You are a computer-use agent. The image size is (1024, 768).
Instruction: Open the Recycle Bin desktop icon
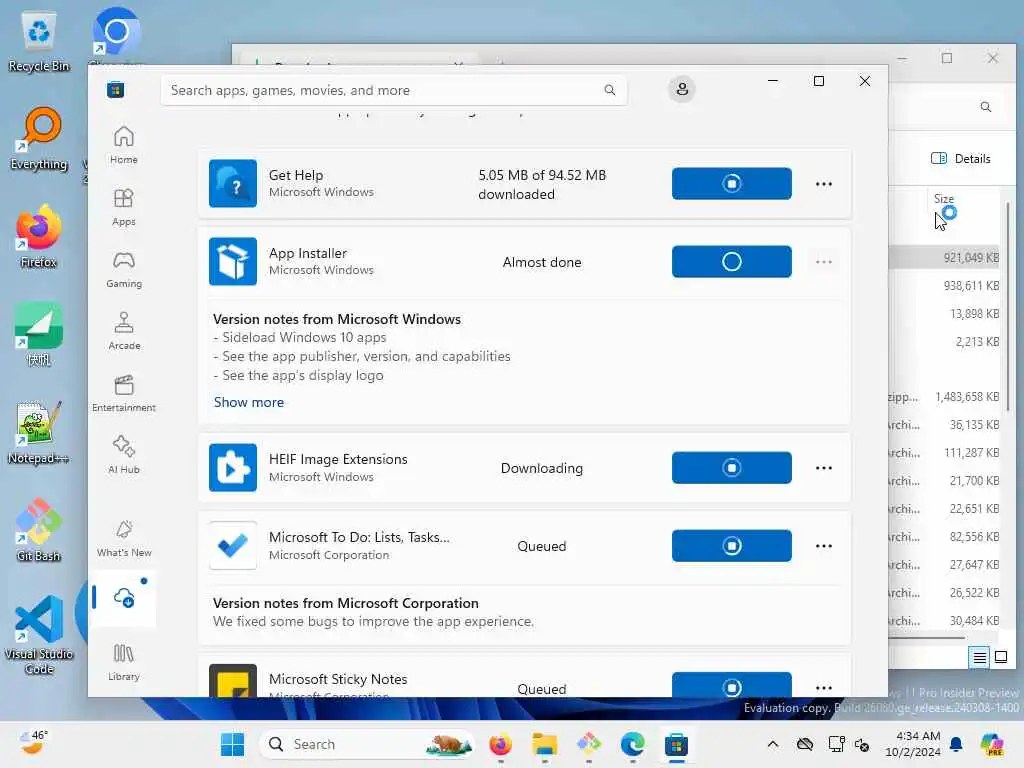point(39,43)
